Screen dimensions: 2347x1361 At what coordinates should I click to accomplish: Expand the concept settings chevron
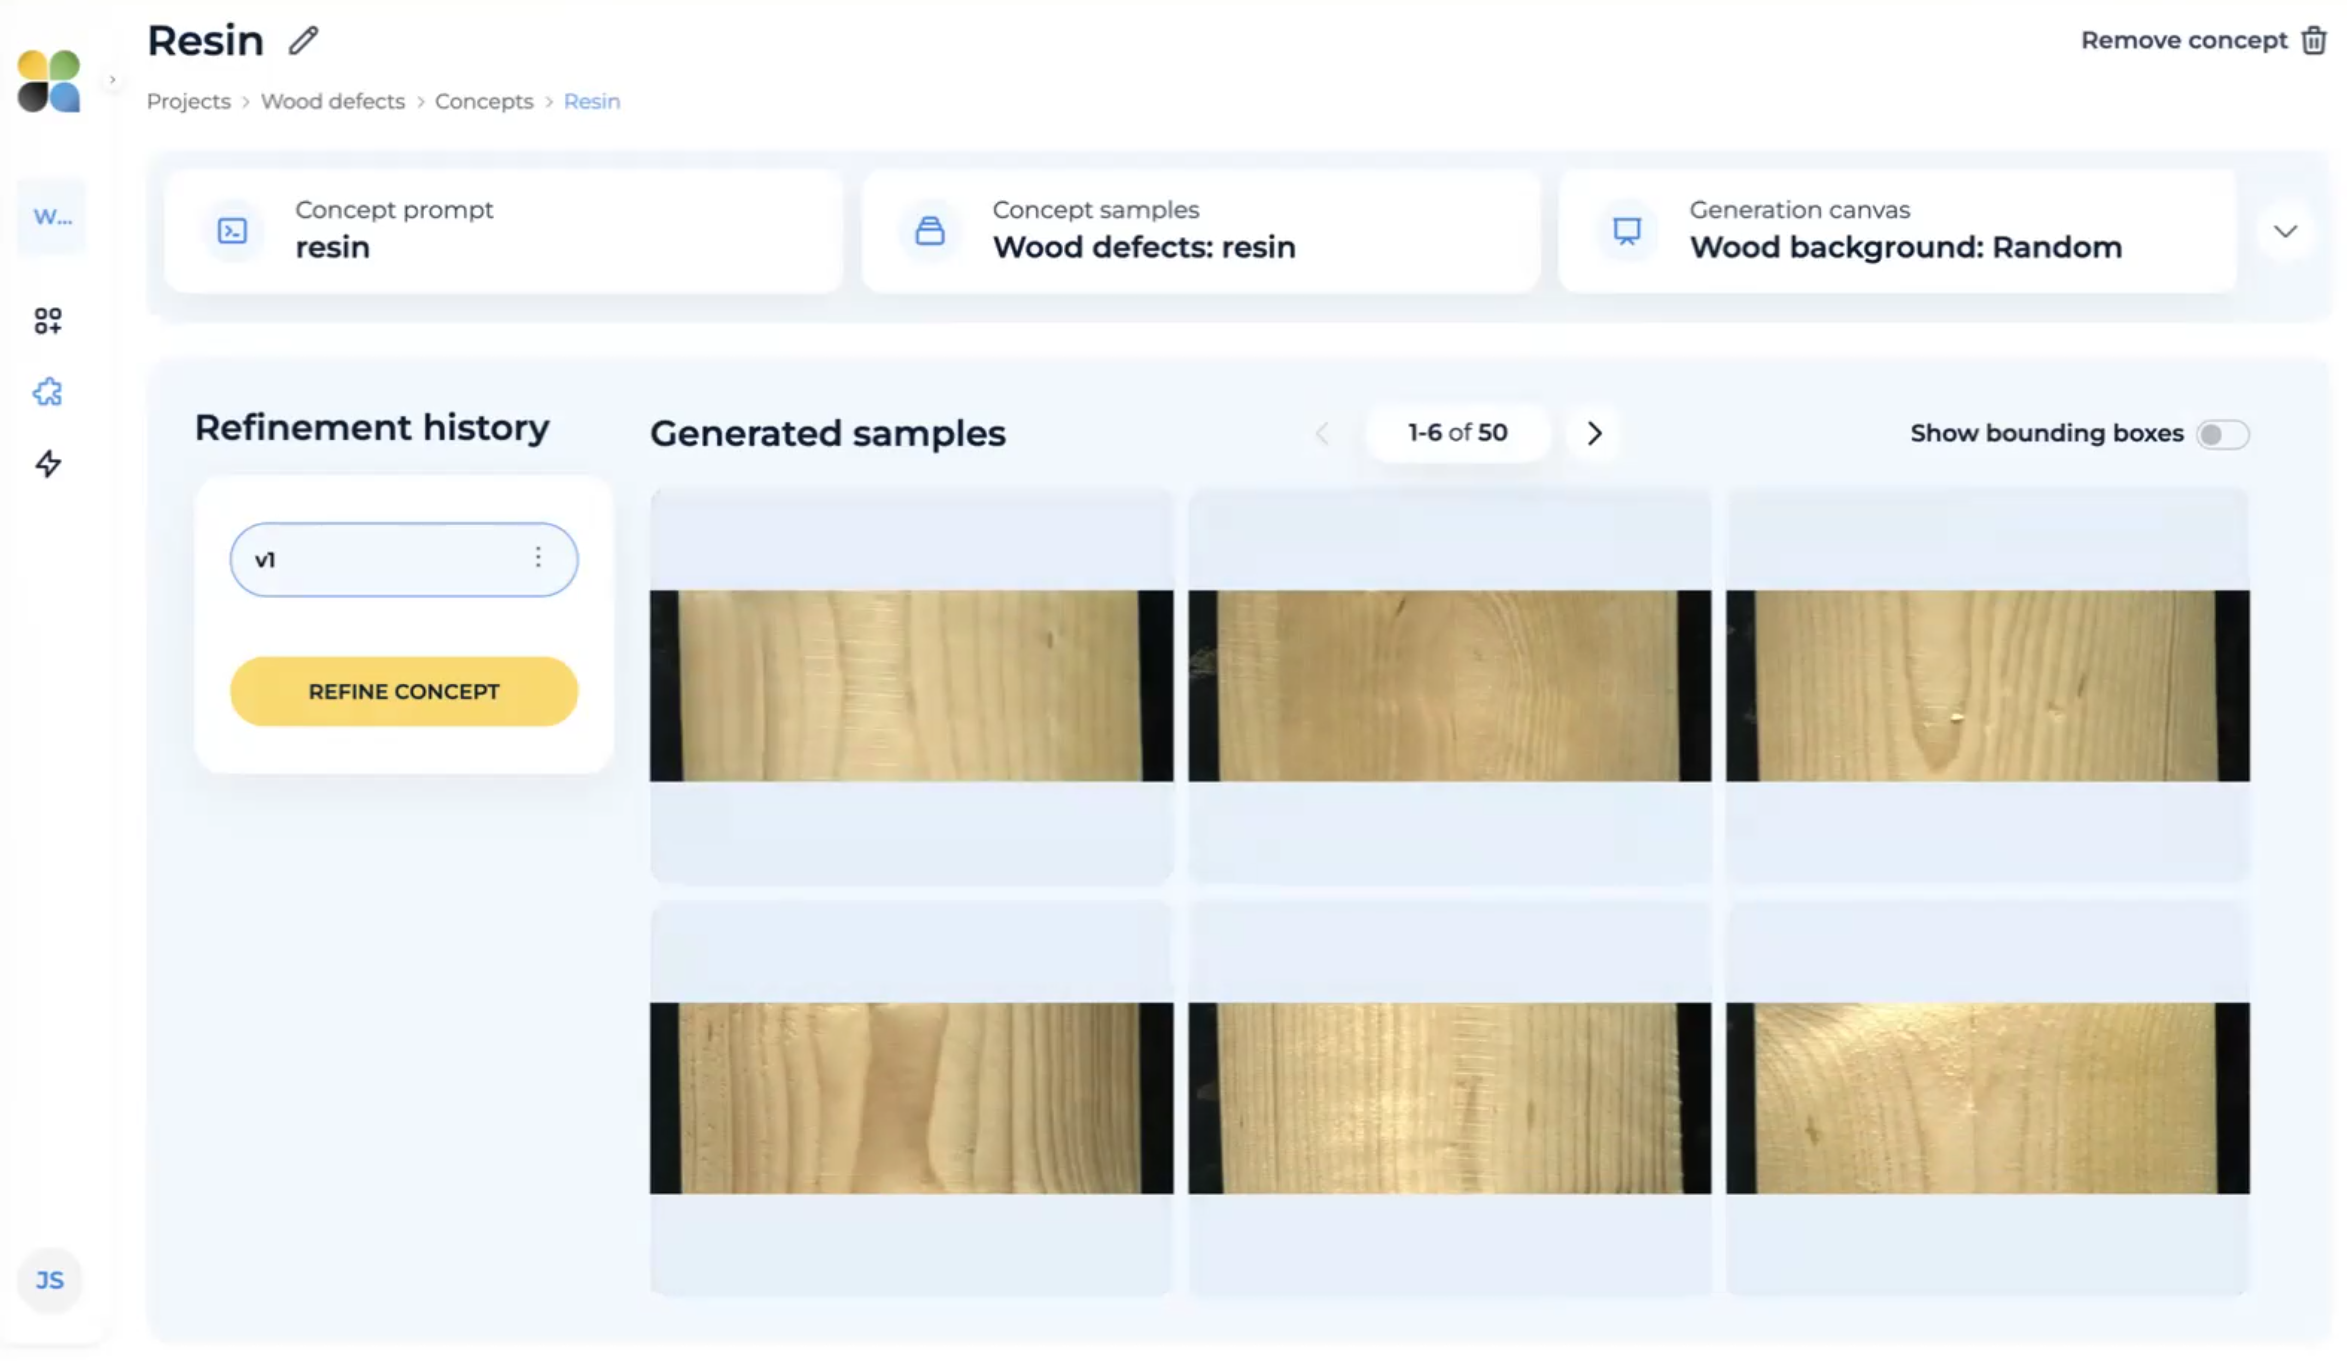pyautogui.click(x=2285, y=231)
